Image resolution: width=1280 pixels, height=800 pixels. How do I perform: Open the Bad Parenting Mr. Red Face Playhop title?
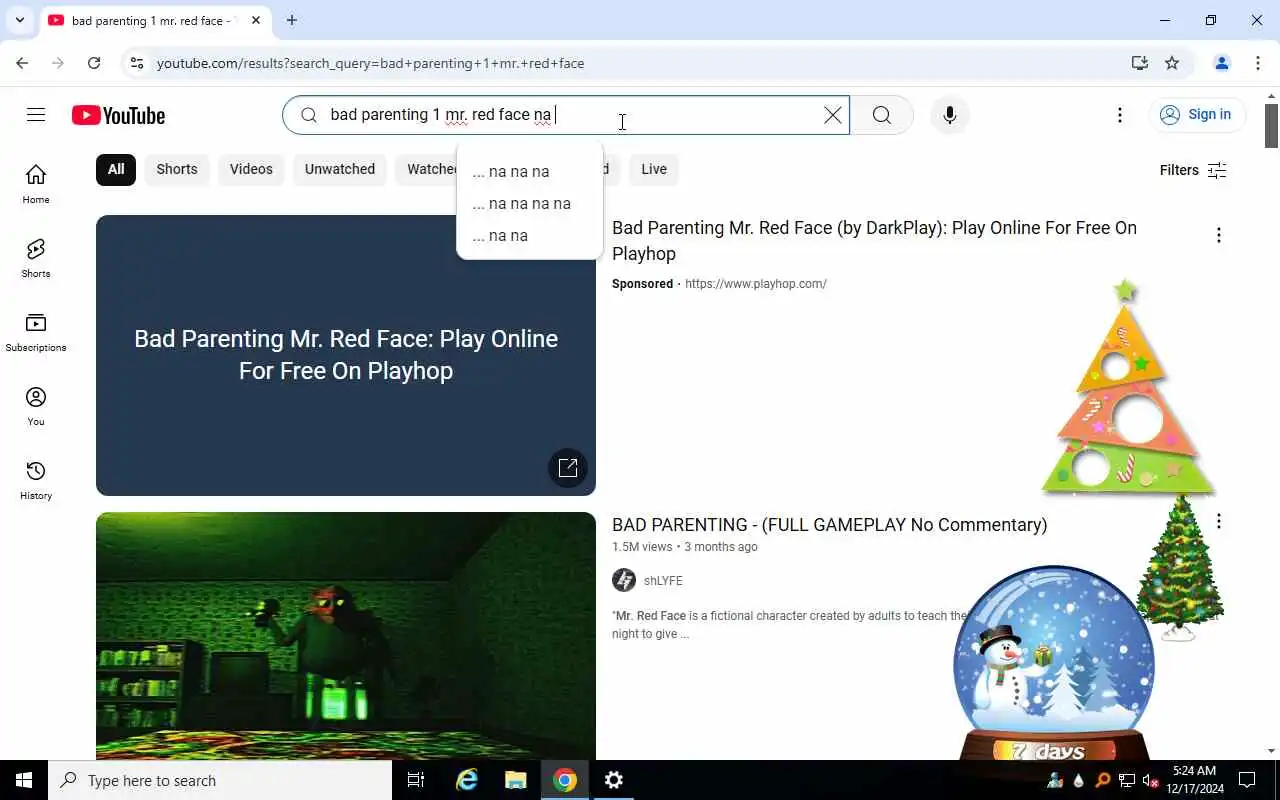[x=874, y=240]
